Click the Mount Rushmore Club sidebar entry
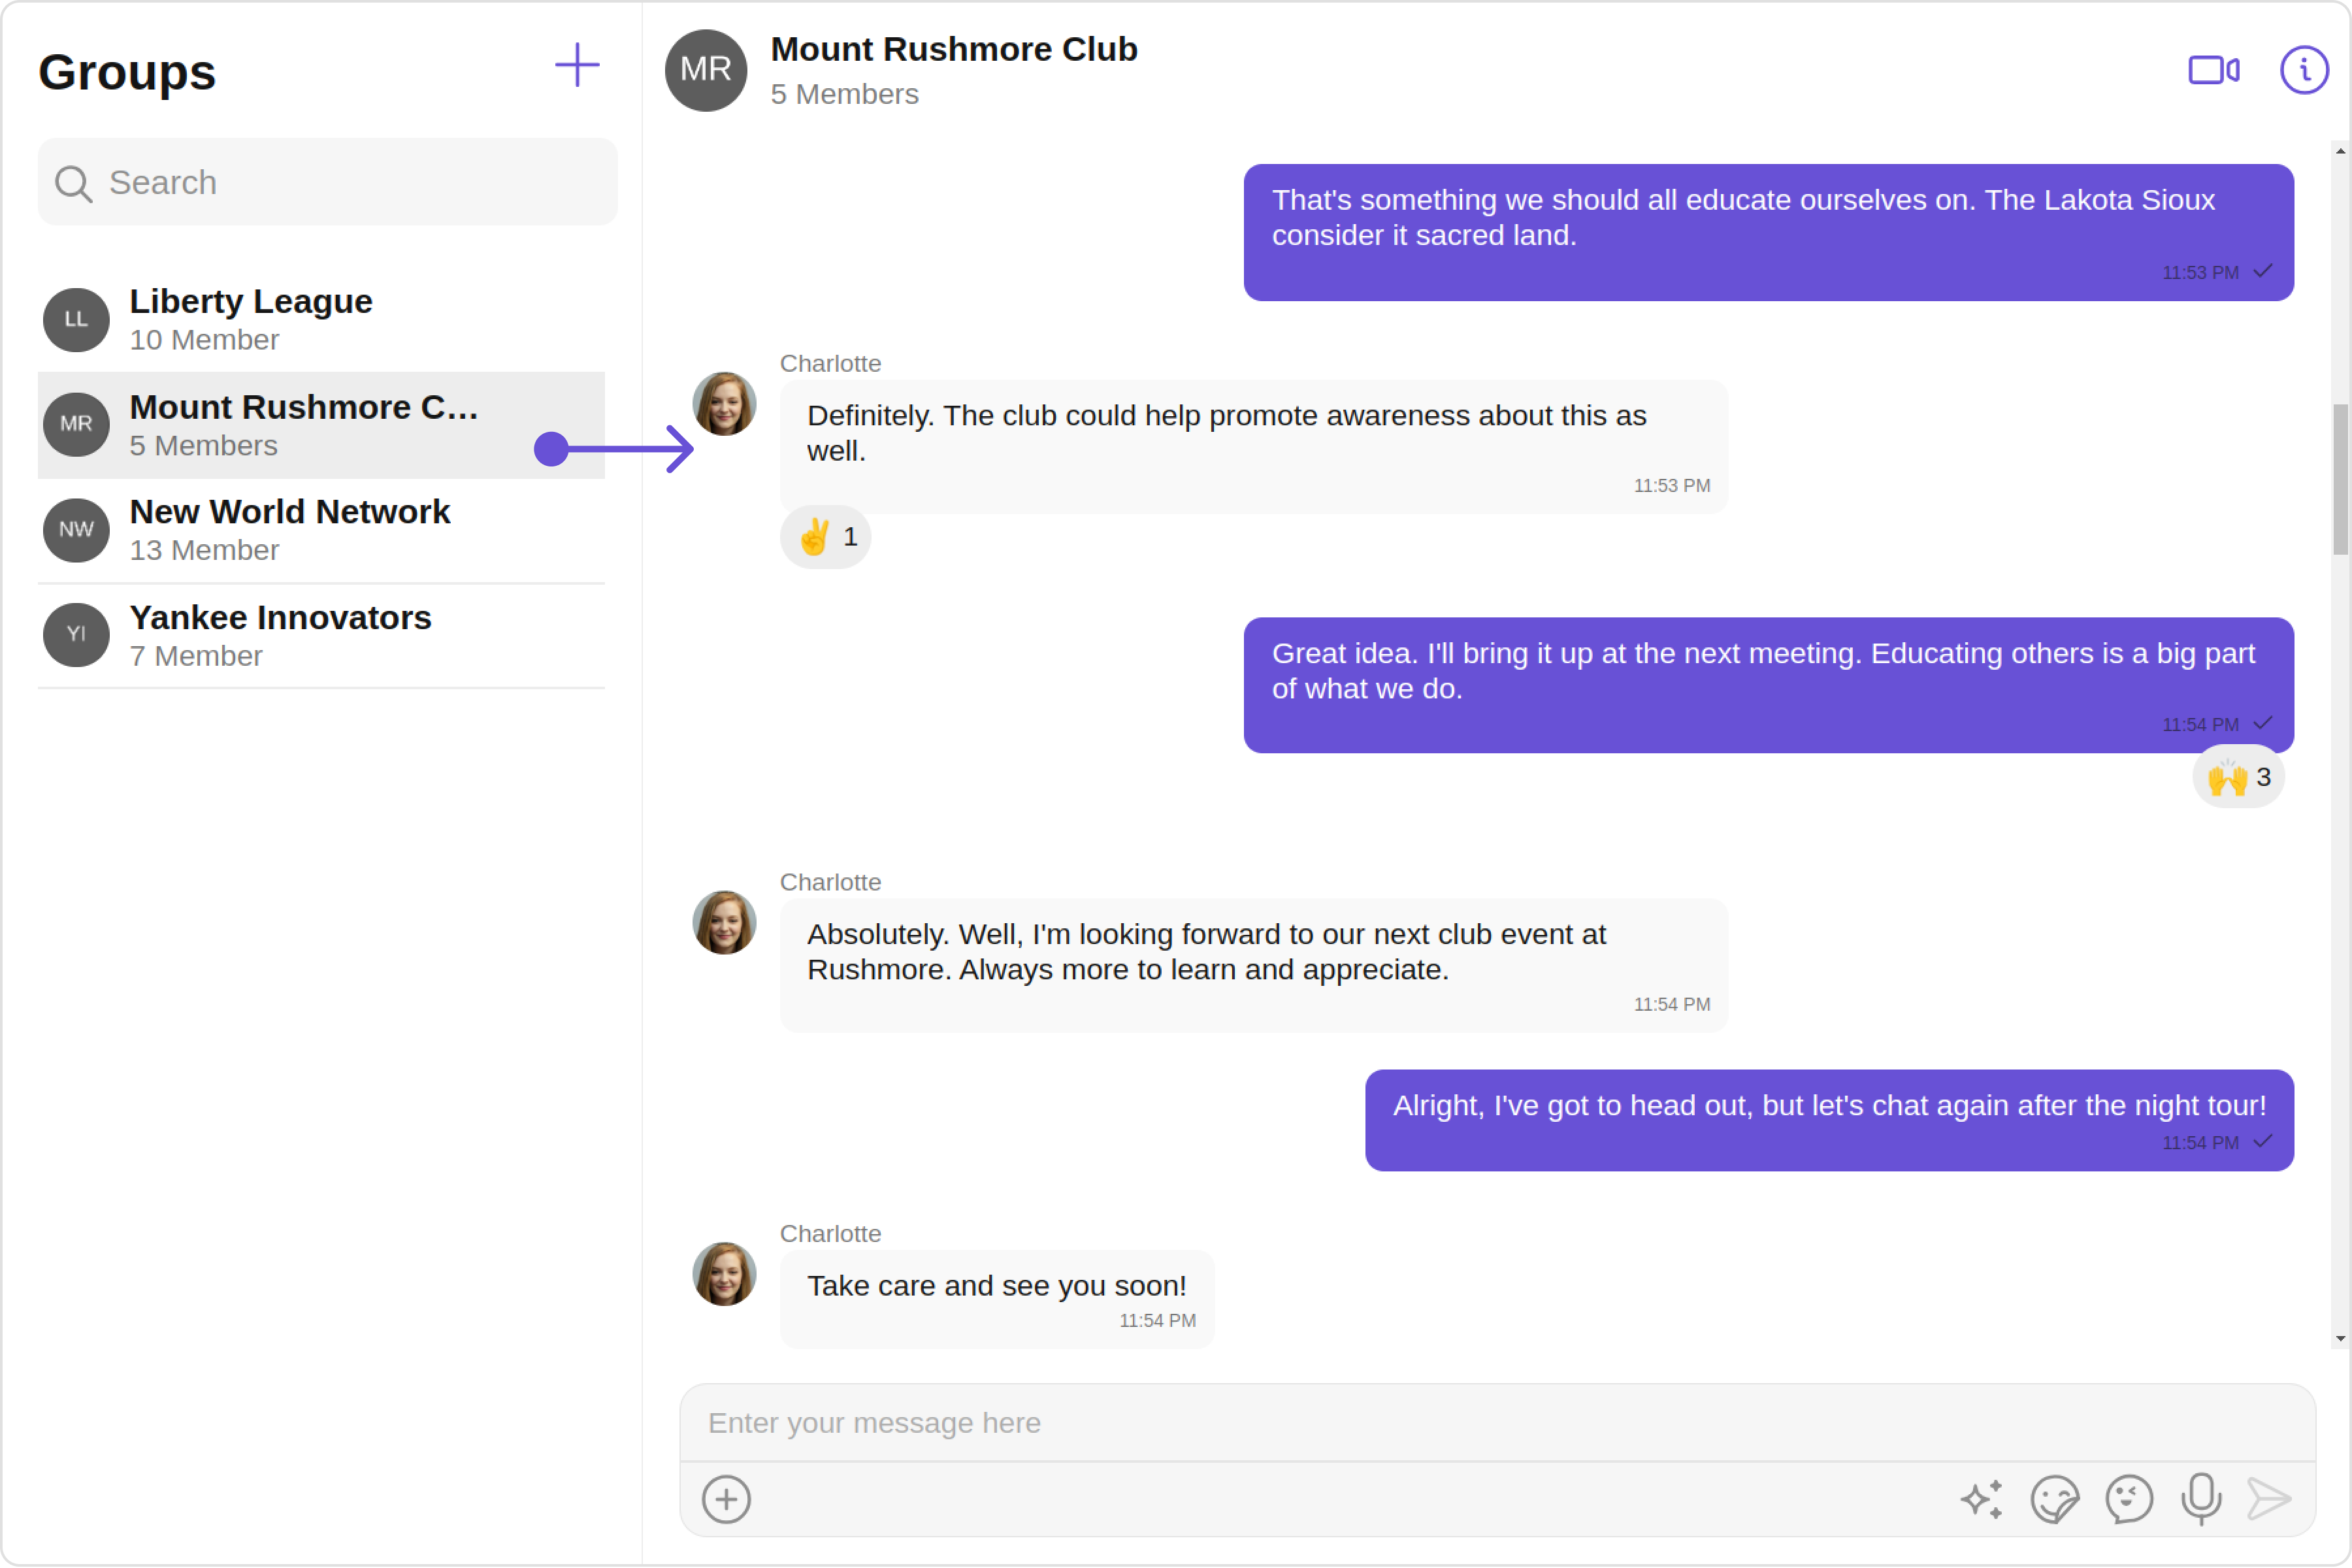 pos(300,425)
